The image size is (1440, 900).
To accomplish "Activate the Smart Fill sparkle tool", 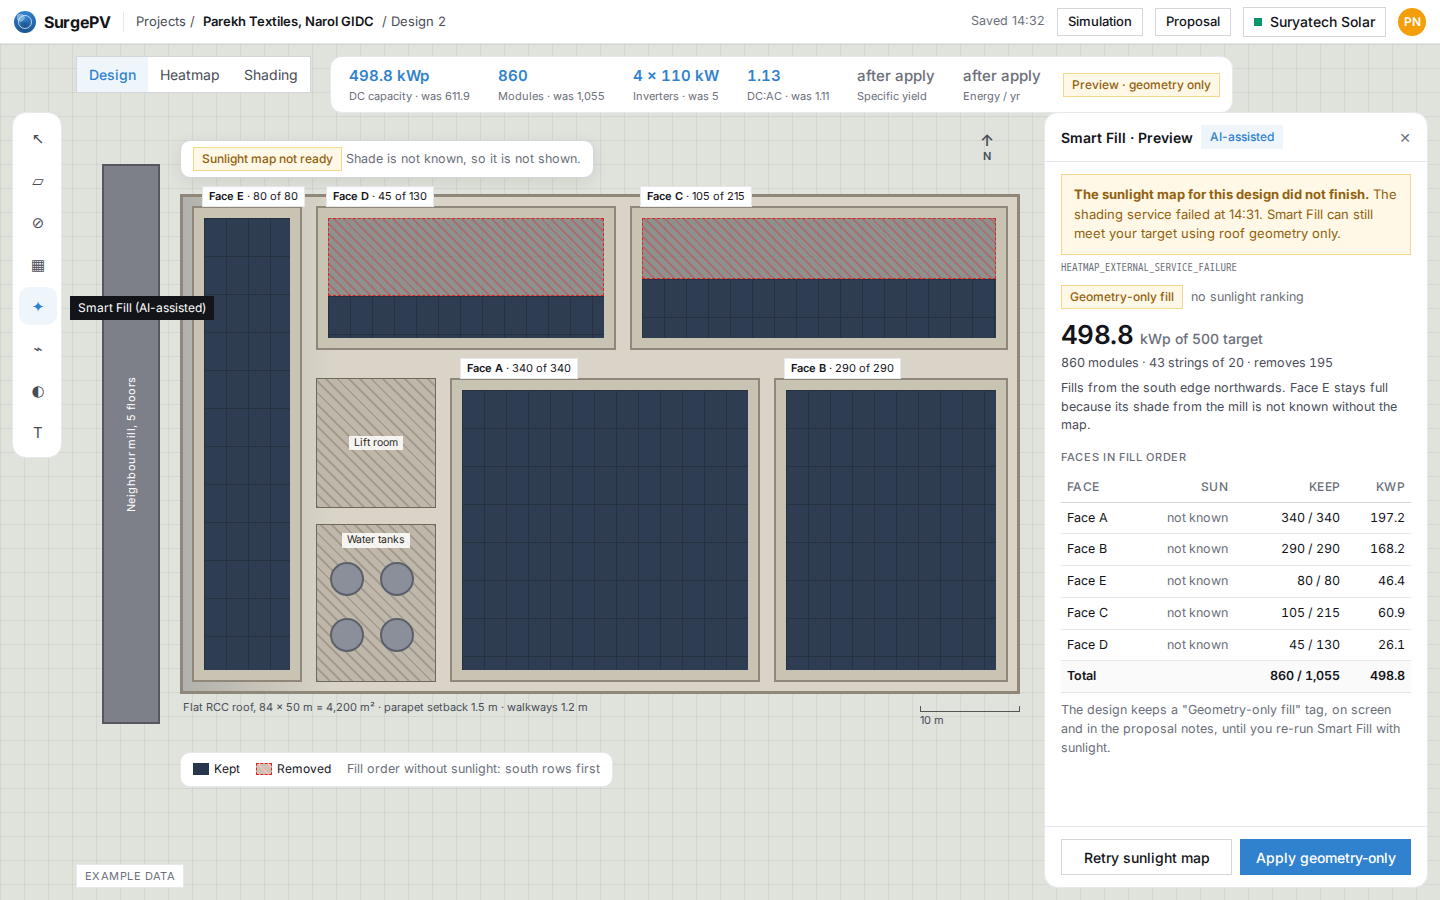I will tap(38, 307).
